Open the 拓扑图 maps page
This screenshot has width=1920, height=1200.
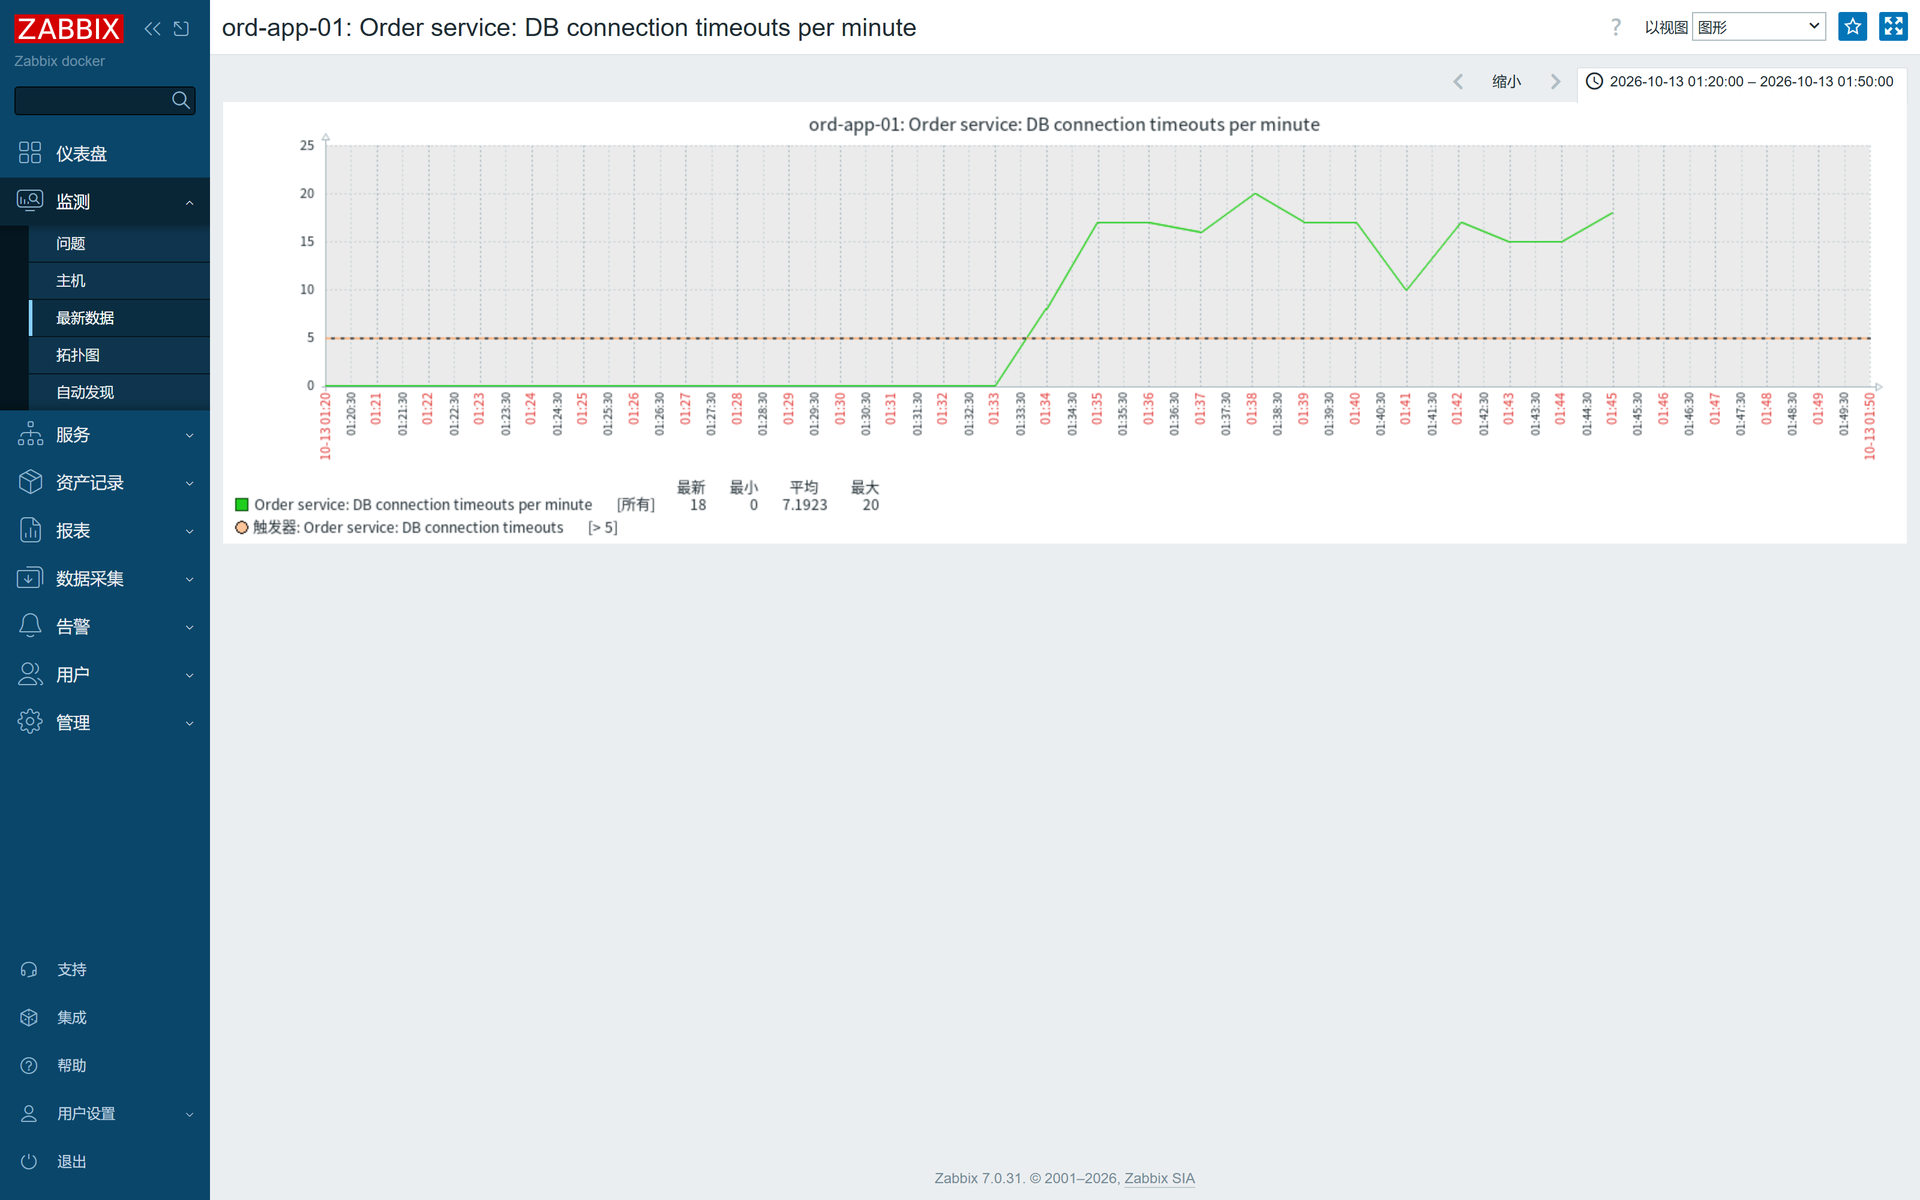(119, 355)
